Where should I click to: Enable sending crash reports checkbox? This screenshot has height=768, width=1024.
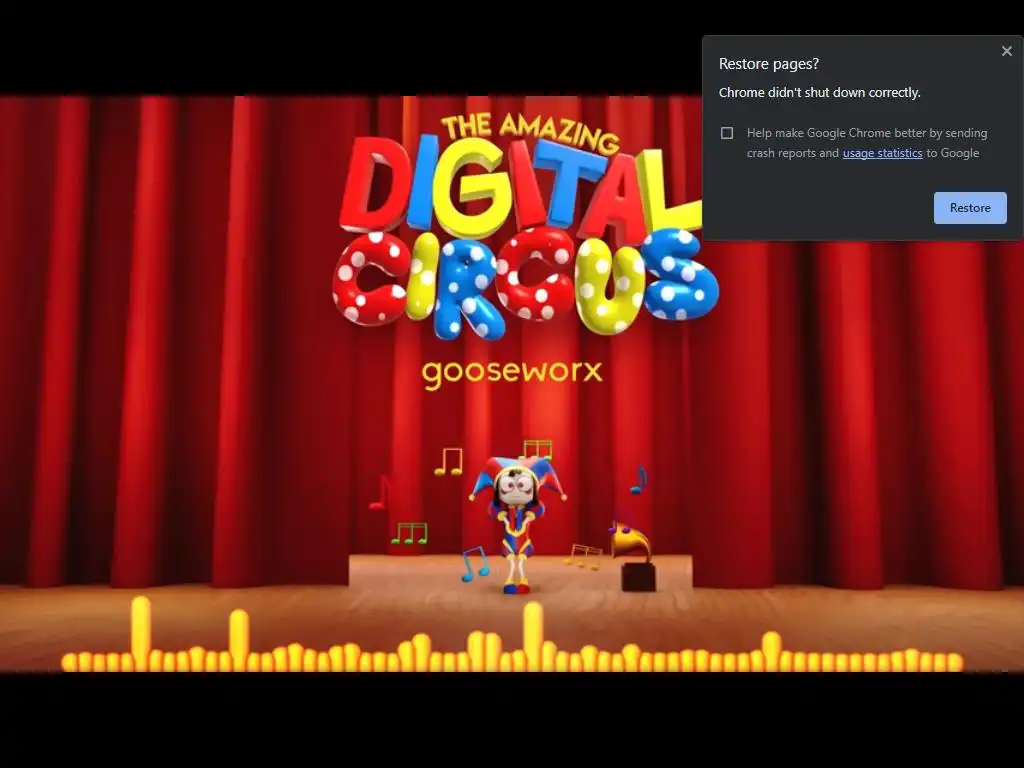[727, 133]
